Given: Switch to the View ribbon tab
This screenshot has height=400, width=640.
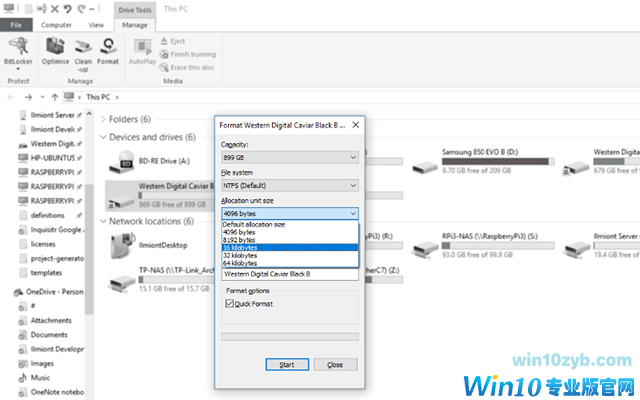Looking at the screenshot, I should point(96,24).
